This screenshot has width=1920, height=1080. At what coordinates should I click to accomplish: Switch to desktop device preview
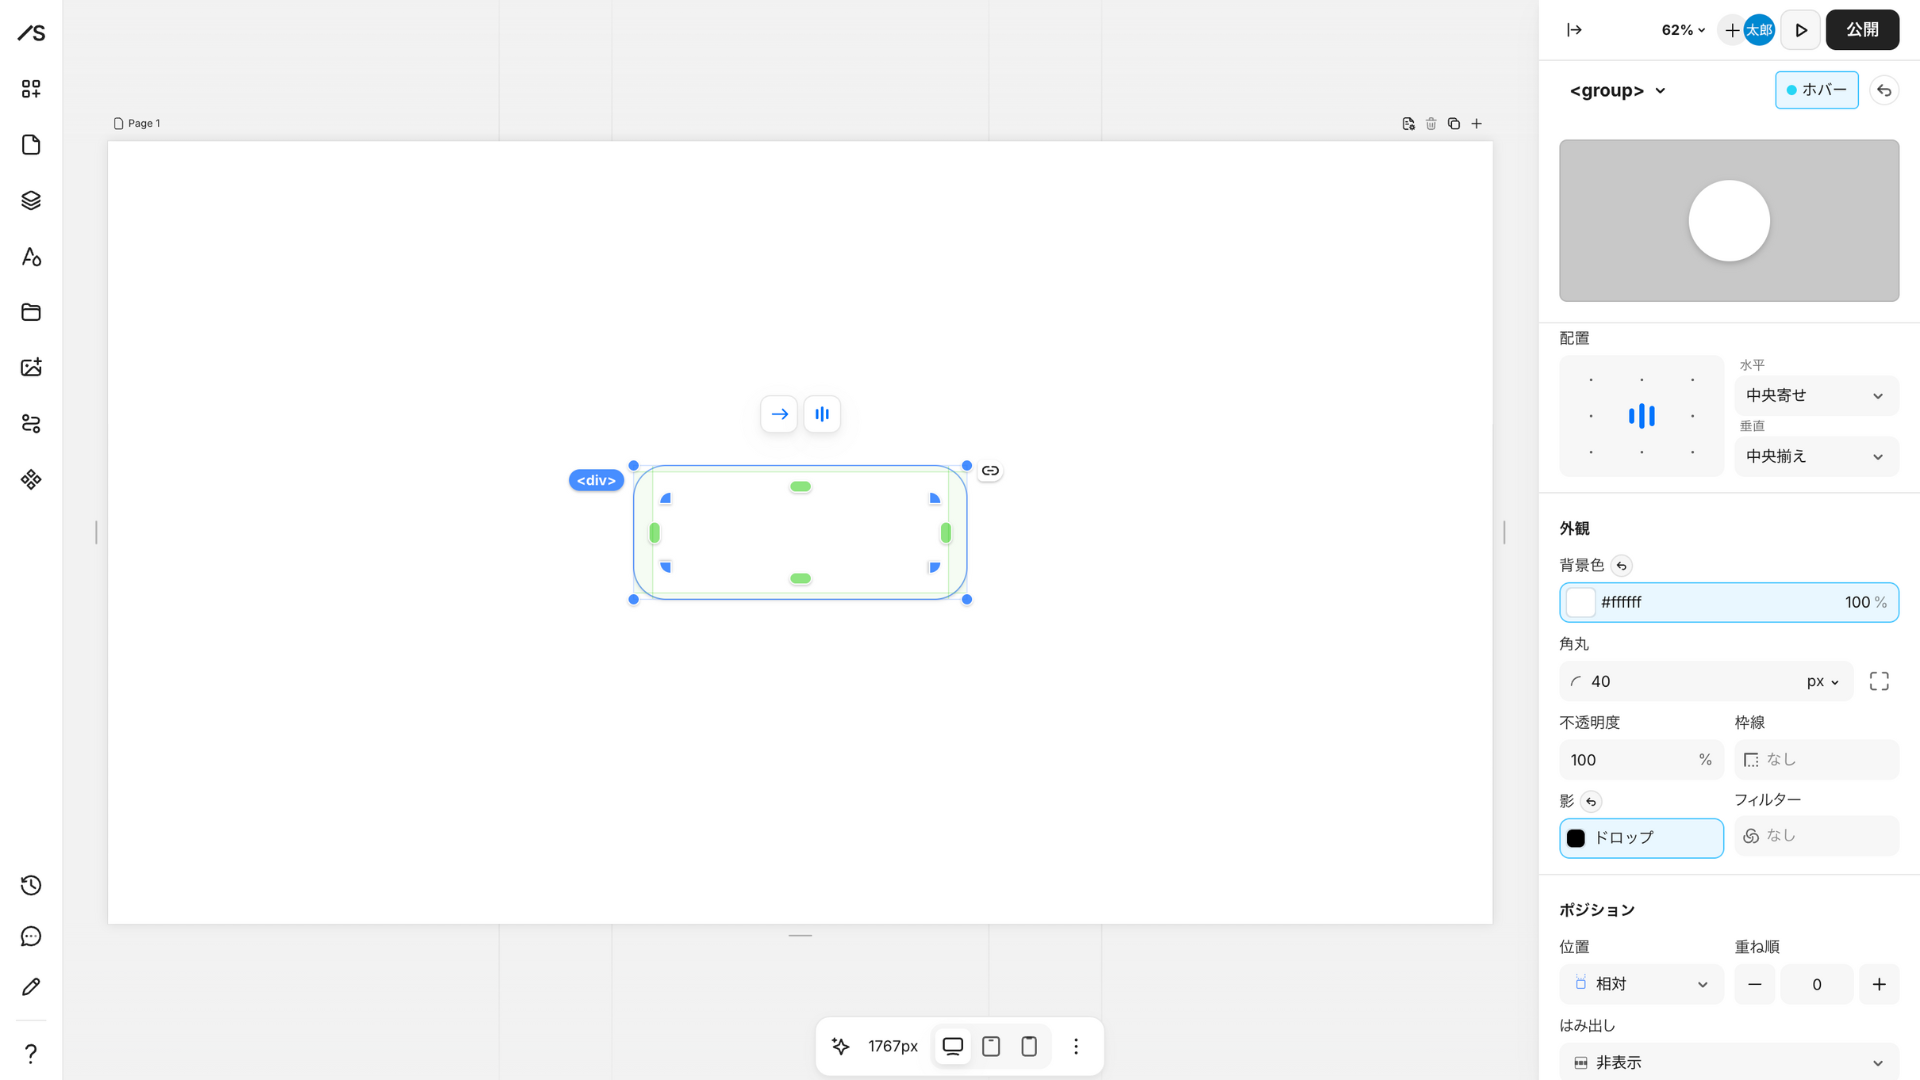click(x=952, y=1046)
